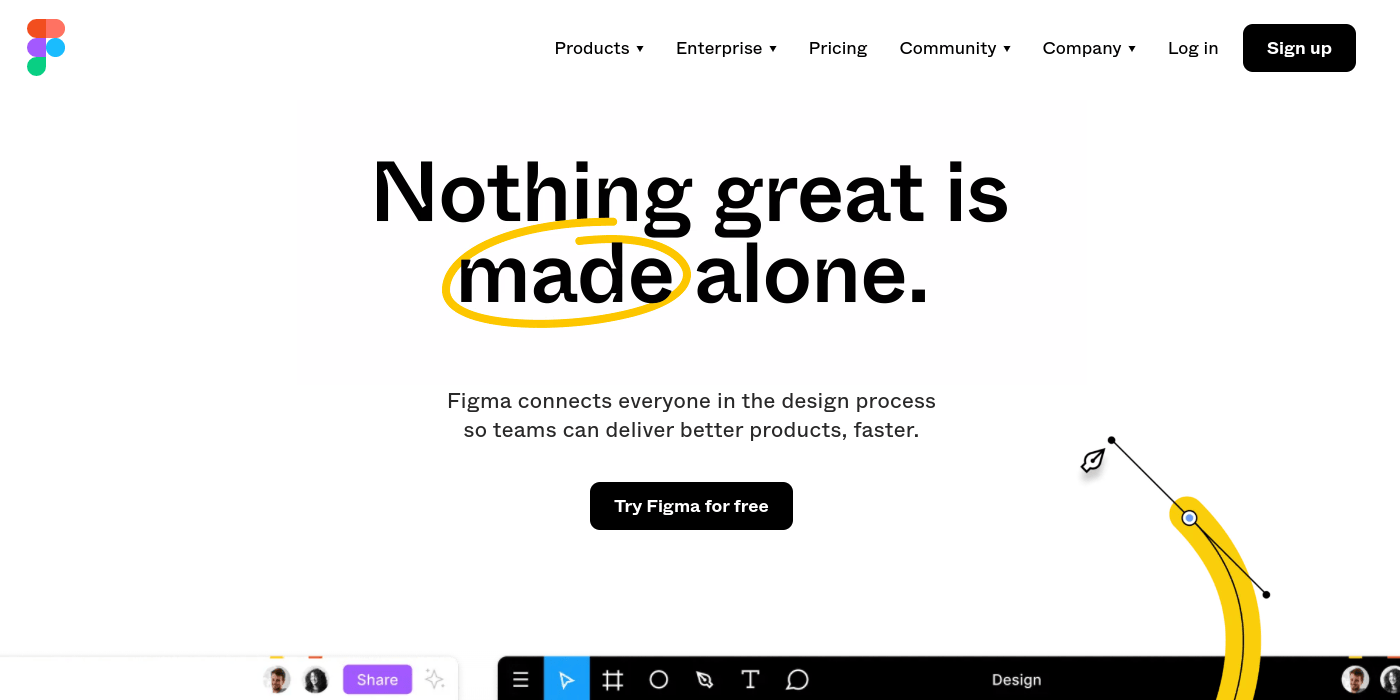The image size is (1400, 700).
Task: Switch to the Design tab
Action: click(1016, 679)
